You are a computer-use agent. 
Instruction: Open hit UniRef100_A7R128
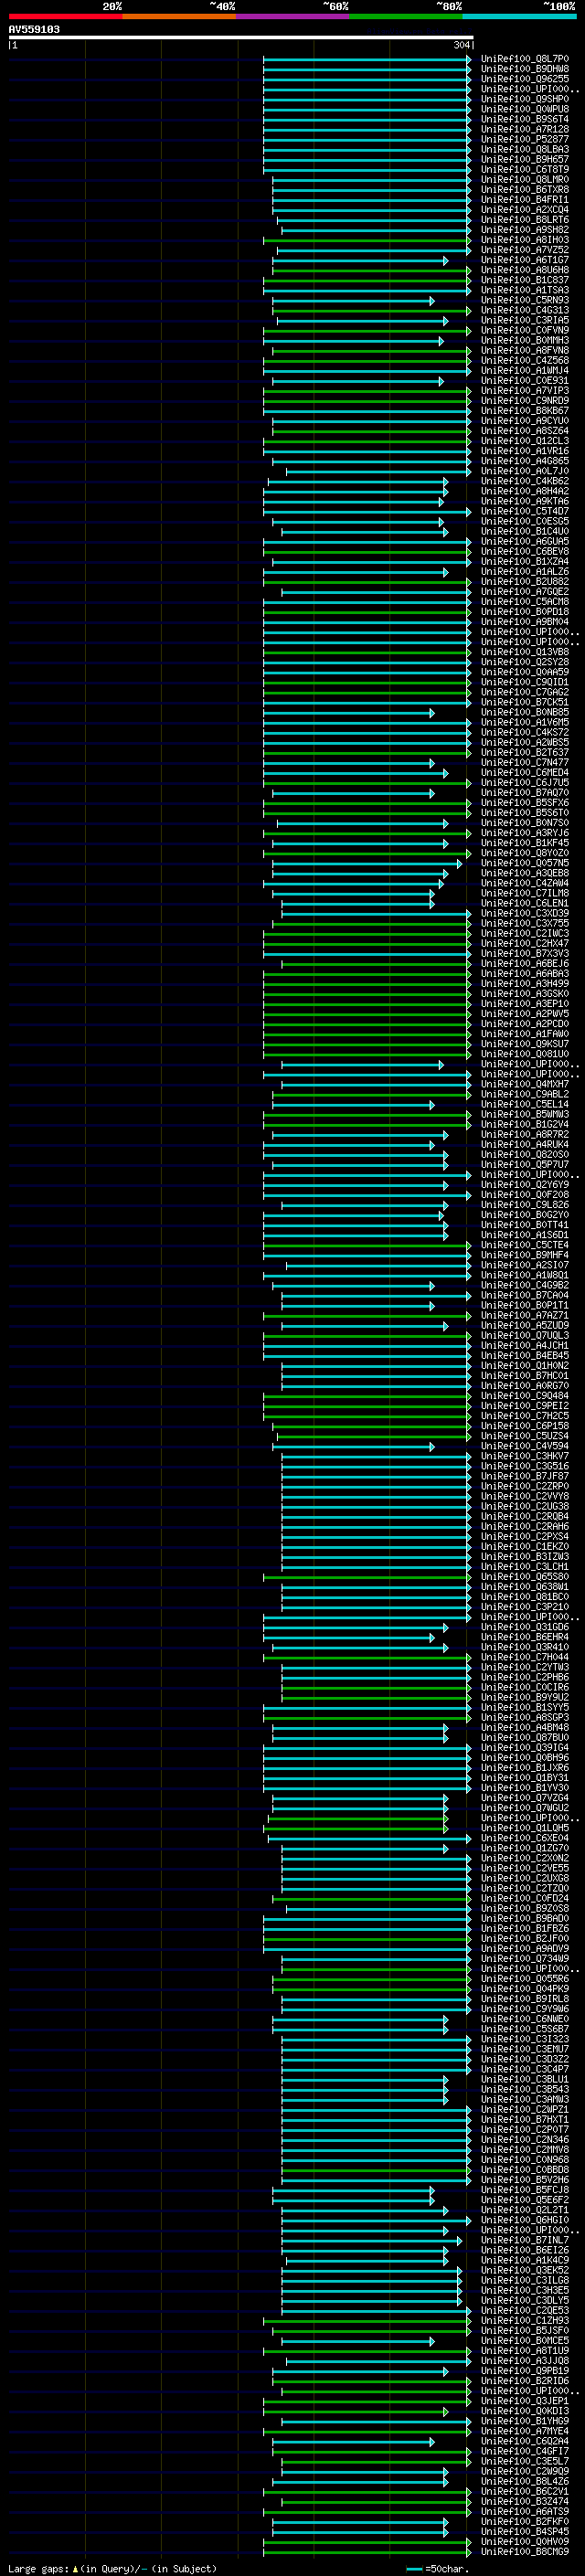[524, 129]
